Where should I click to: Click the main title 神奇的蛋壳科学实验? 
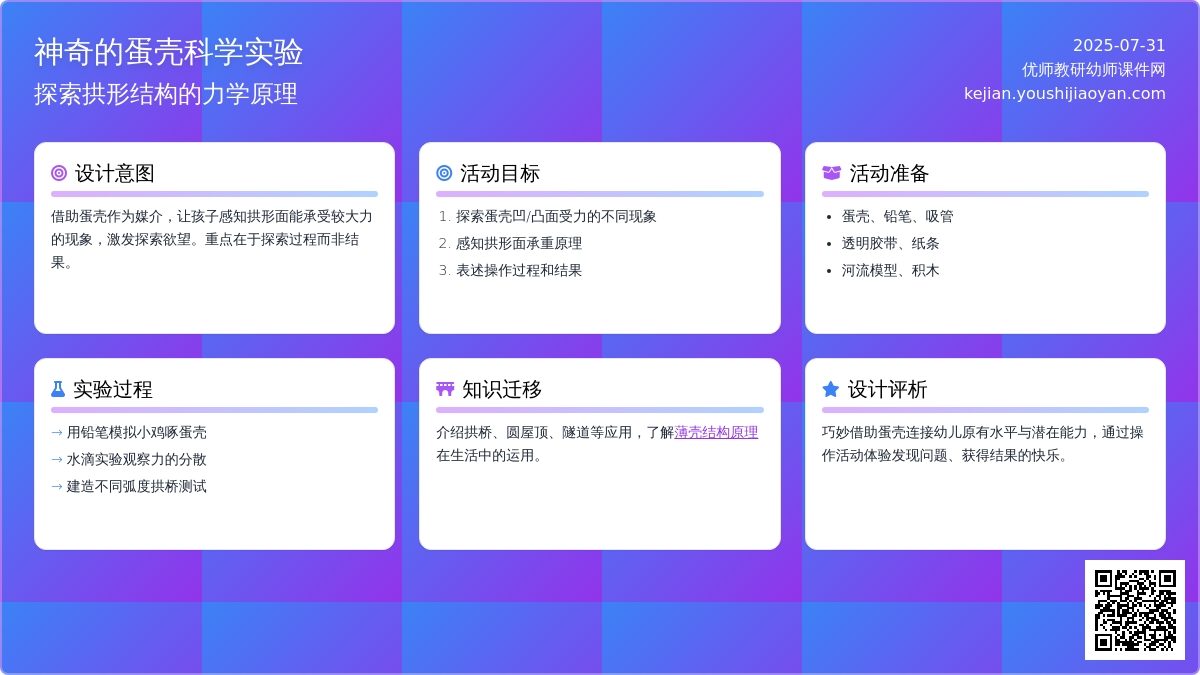pyautogui.click(x=169, y=52)
